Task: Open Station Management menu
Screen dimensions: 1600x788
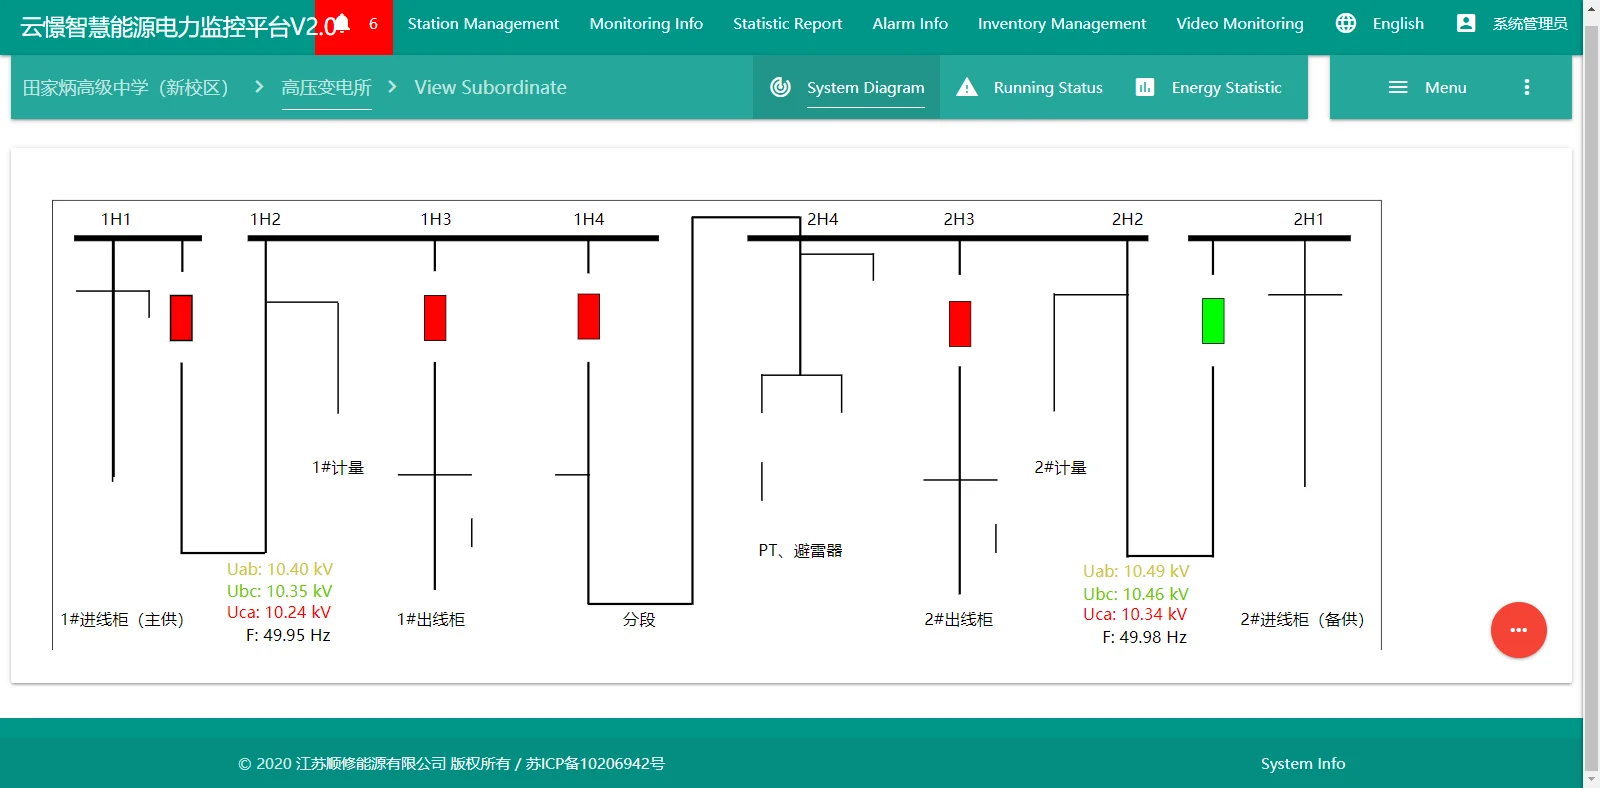Action: 483,23
